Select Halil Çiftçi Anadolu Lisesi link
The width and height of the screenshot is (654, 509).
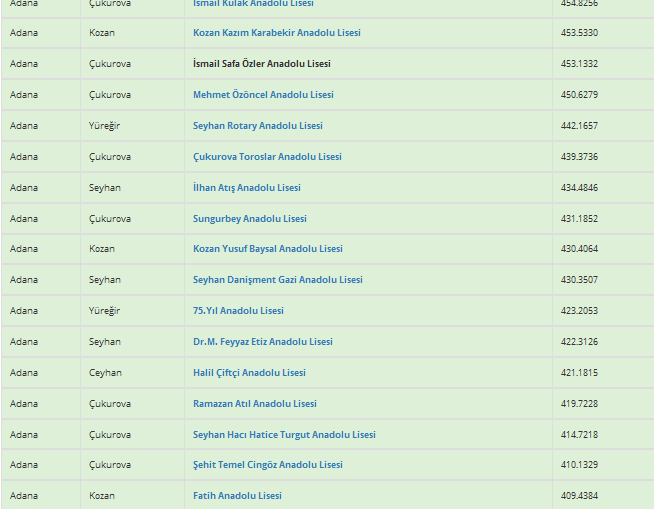[249, 373]
